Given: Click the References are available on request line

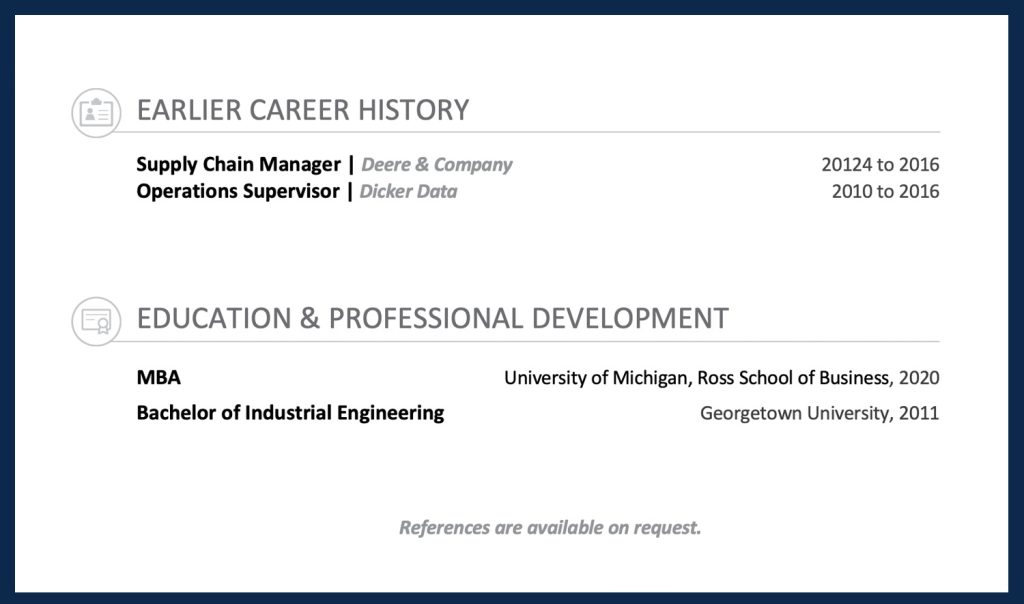Looking at the screenshot, I should (x=550, y=527).
